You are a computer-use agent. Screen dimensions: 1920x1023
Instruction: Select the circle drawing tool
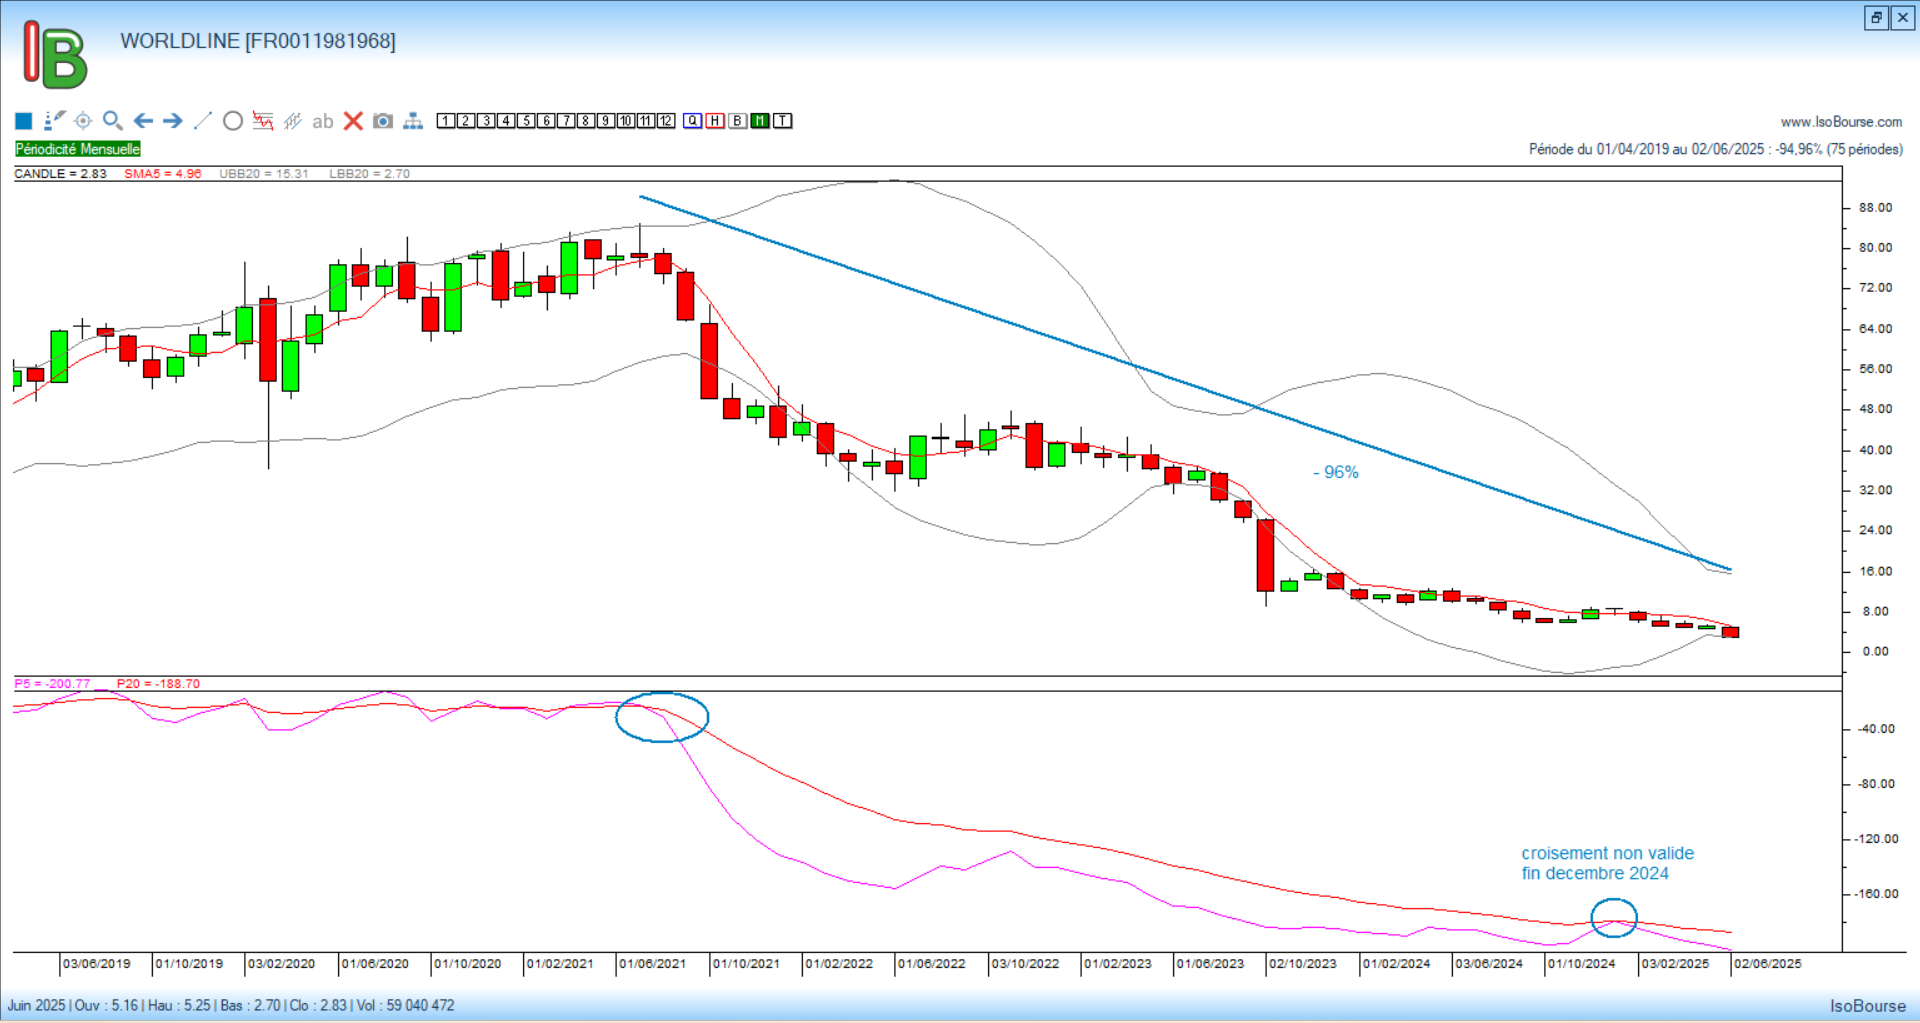[233, 121]
